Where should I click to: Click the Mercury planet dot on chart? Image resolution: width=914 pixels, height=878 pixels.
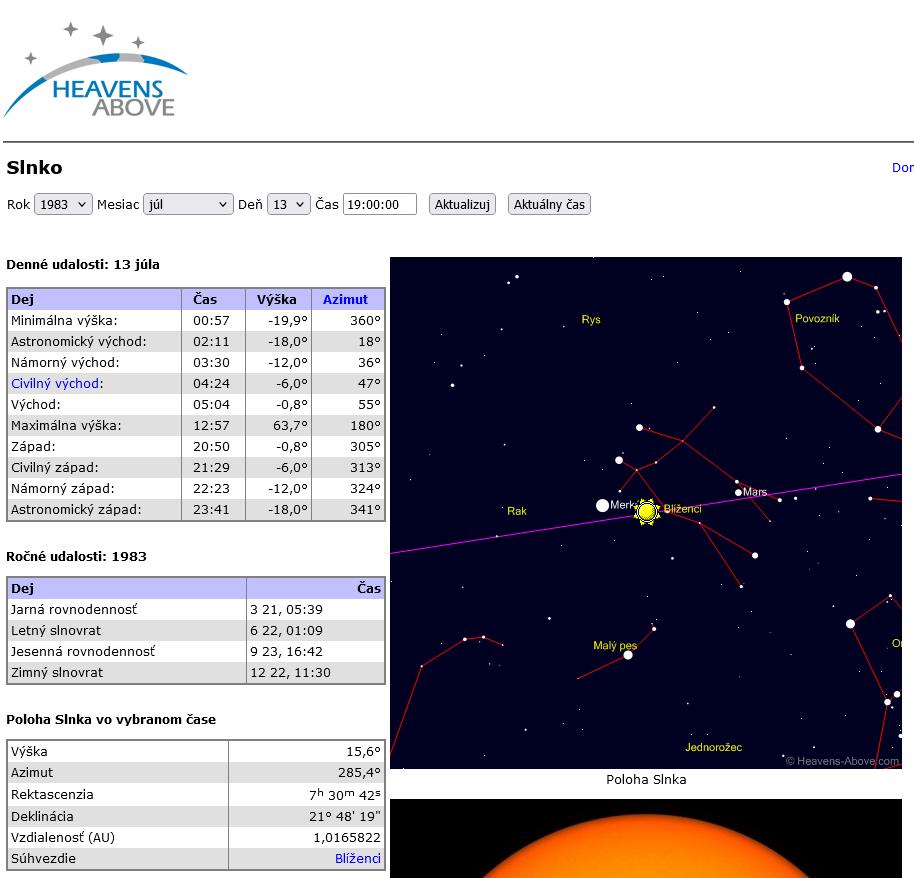pos(602,506)
